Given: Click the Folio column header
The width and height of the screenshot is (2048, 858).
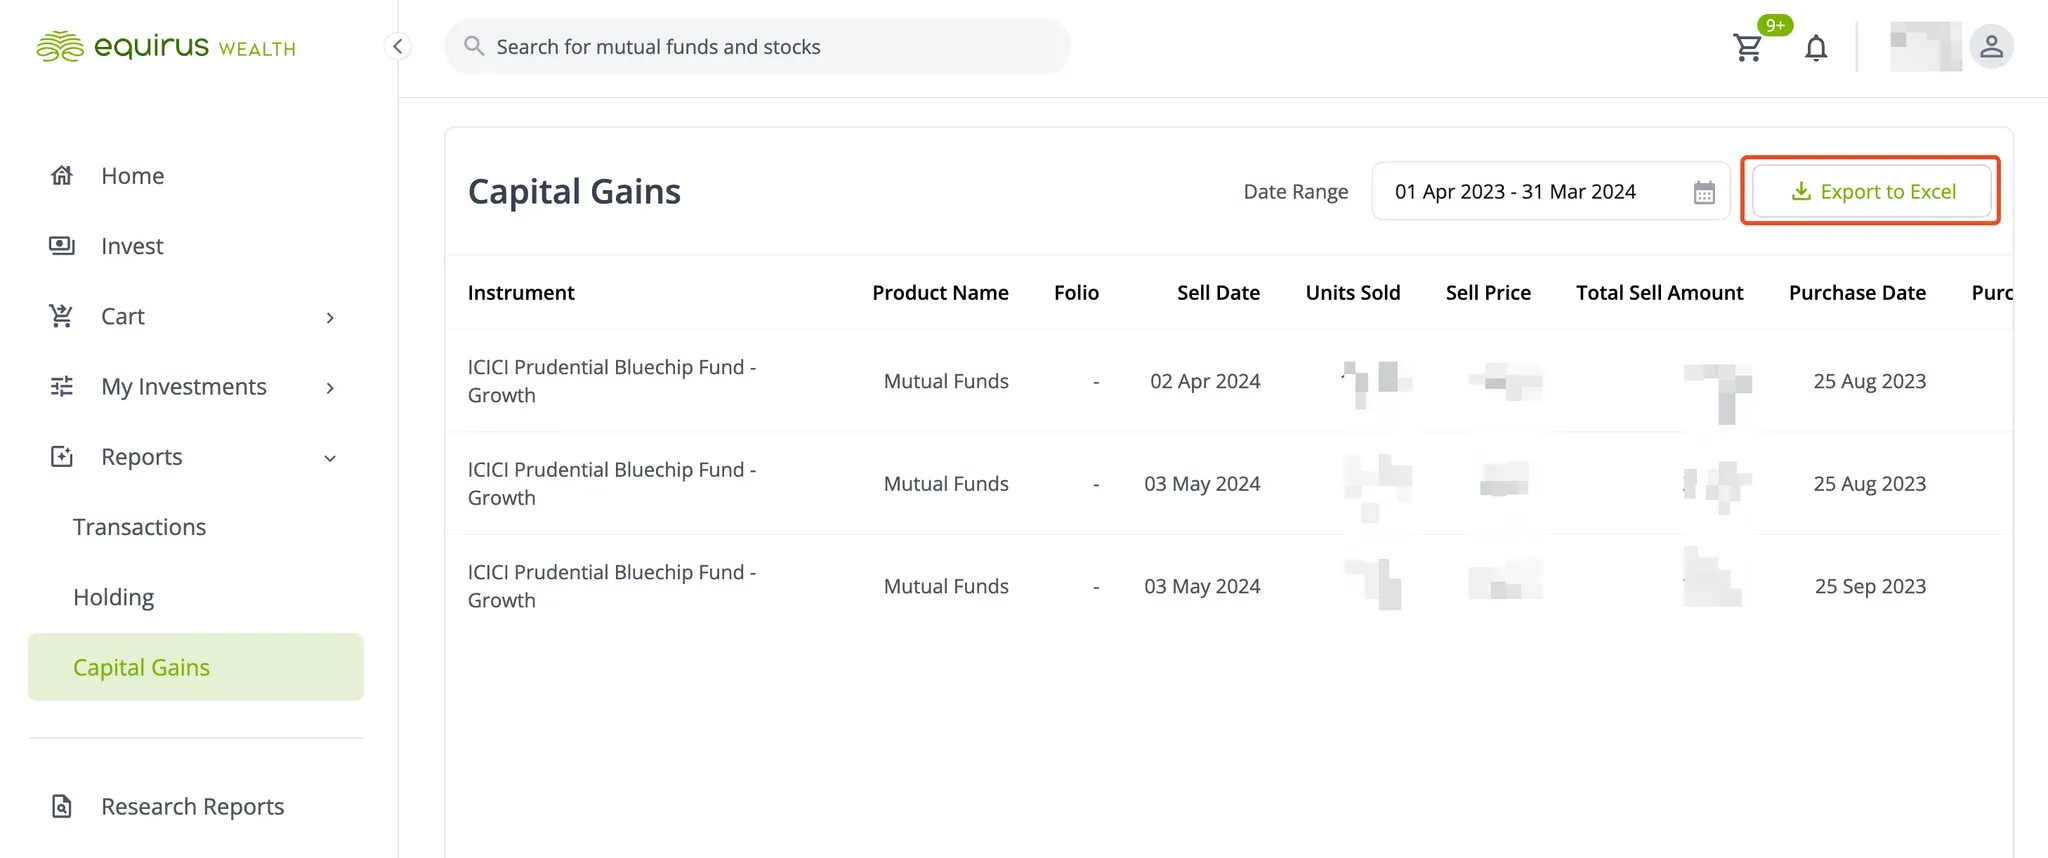Looking at the screenshot, I should tap(1076, 293).
